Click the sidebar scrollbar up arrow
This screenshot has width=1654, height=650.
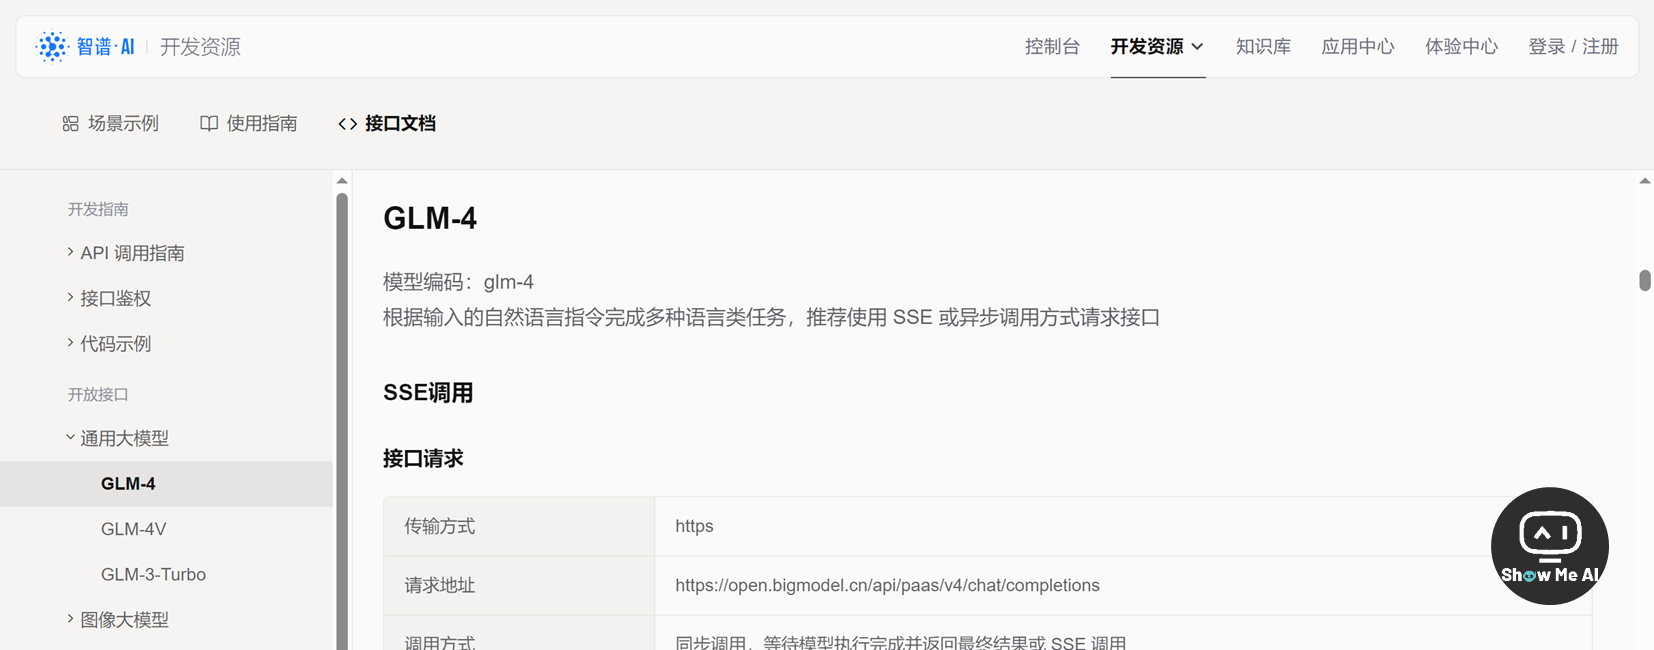tap(342, 181)
